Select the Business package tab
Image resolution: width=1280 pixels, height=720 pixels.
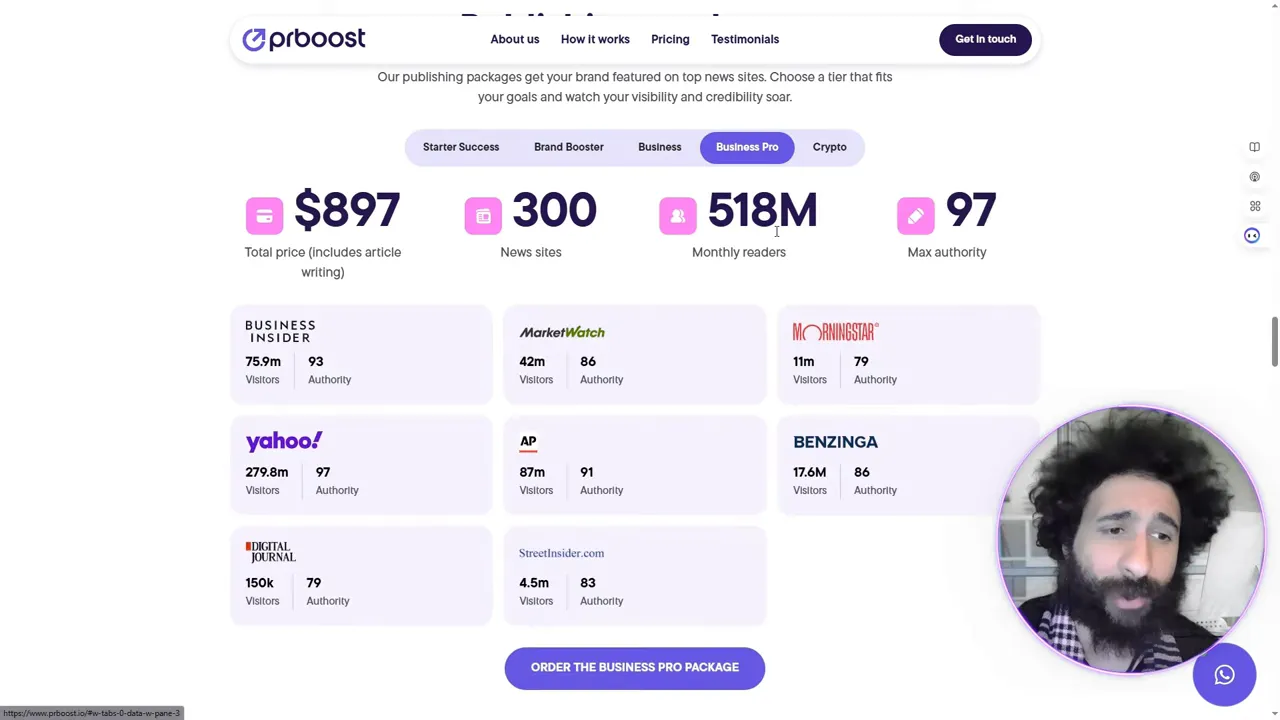point(660,147)
